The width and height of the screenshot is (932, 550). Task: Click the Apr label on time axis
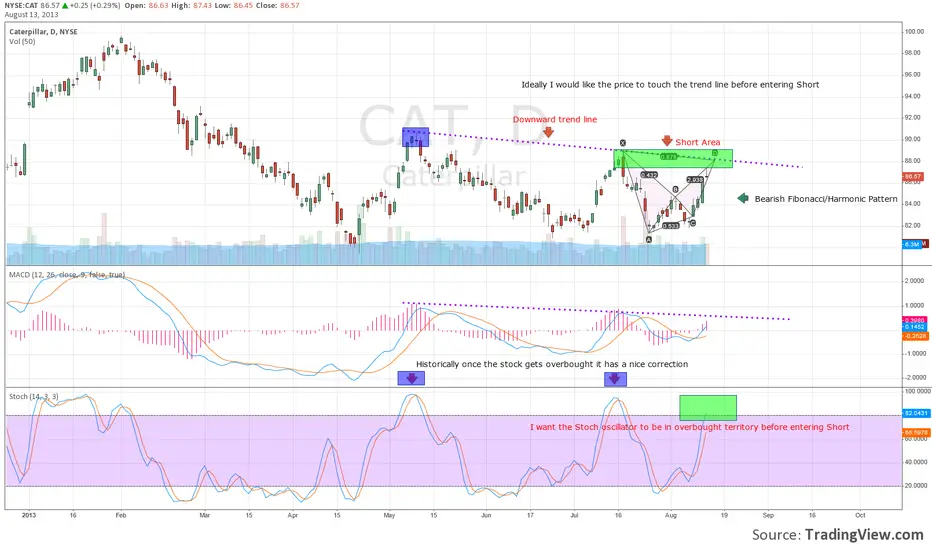pos(292,516)
